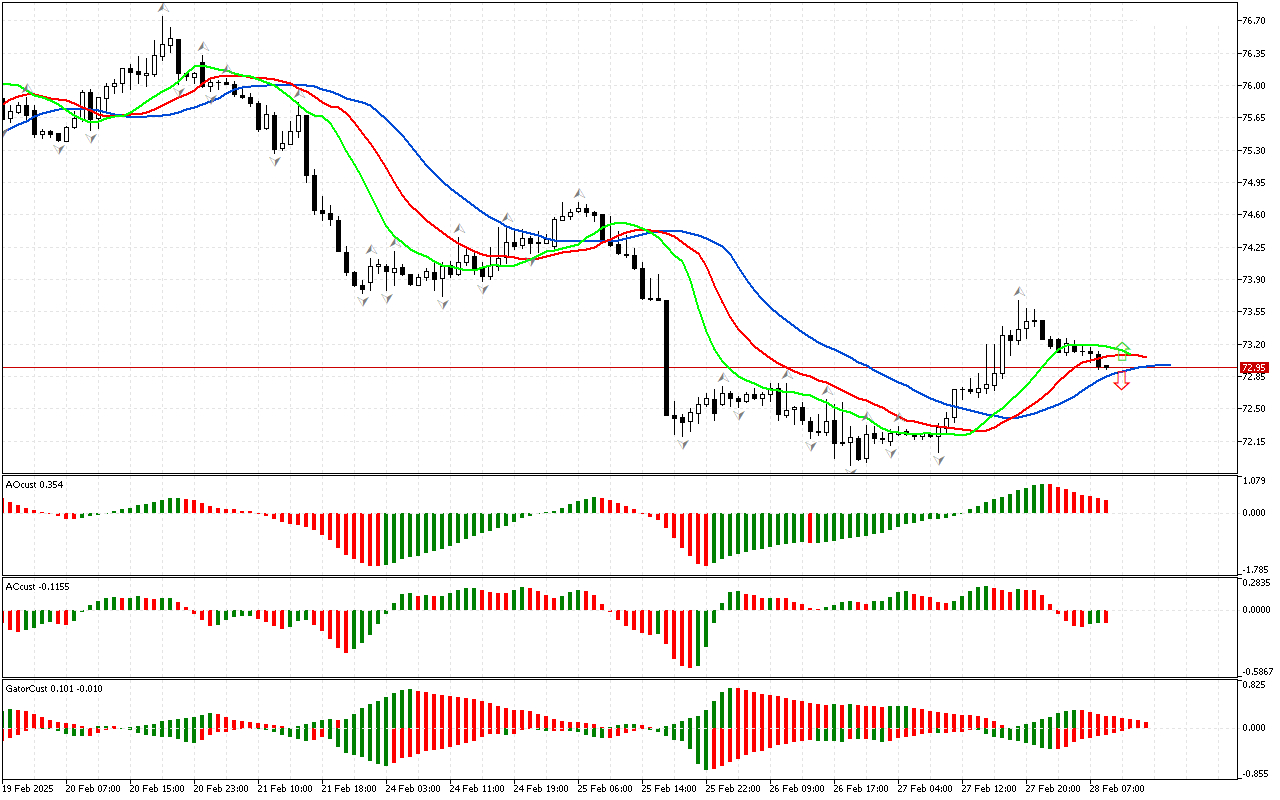Click the 1.079 value on the AOcust scale
The image size is (1280, 800).
1253,481
